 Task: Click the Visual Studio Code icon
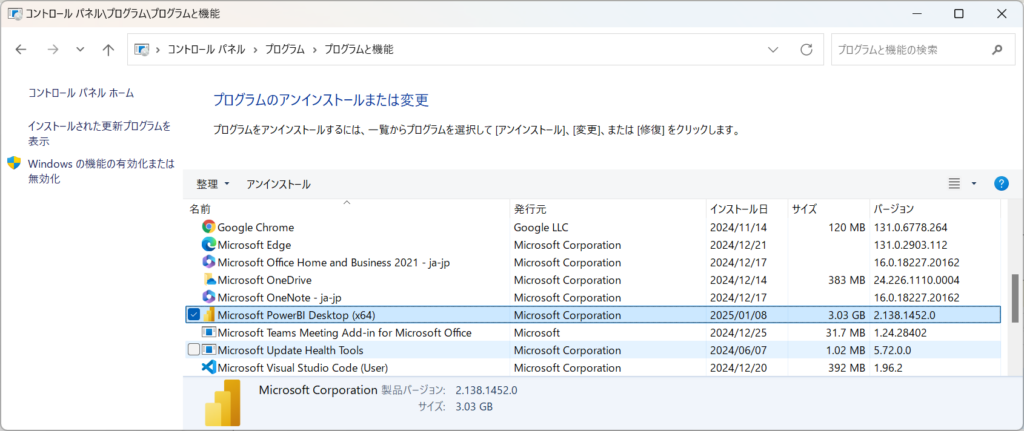[209, 368]
